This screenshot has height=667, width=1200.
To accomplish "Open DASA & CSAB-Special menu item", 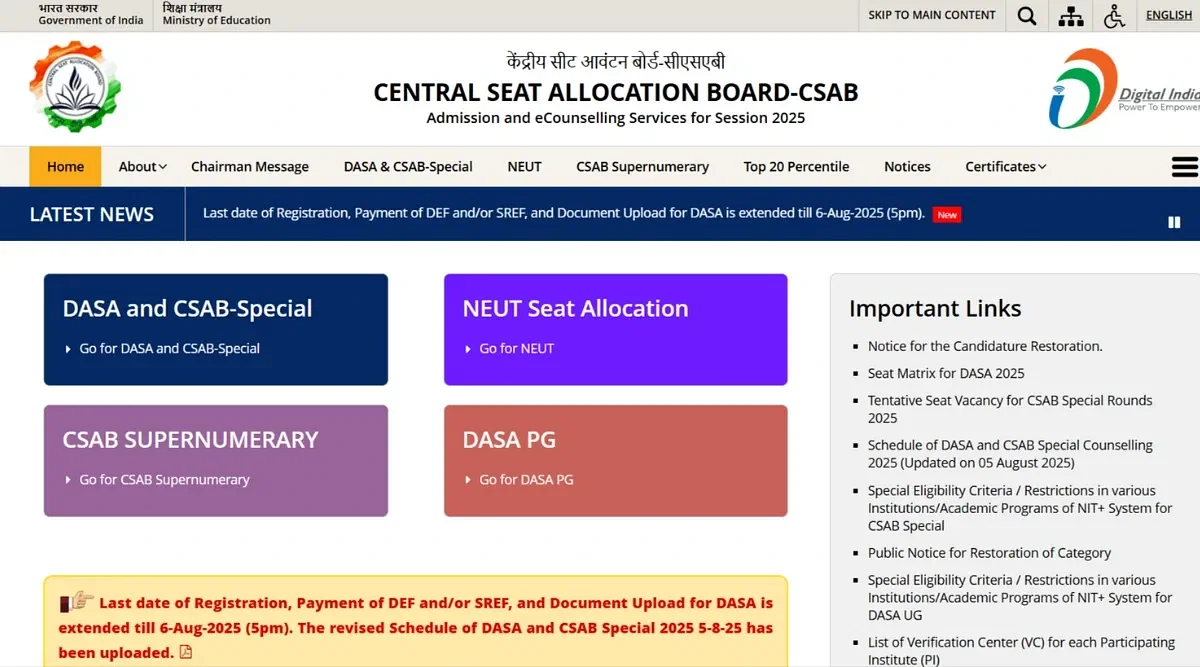I will click(408, 167).
